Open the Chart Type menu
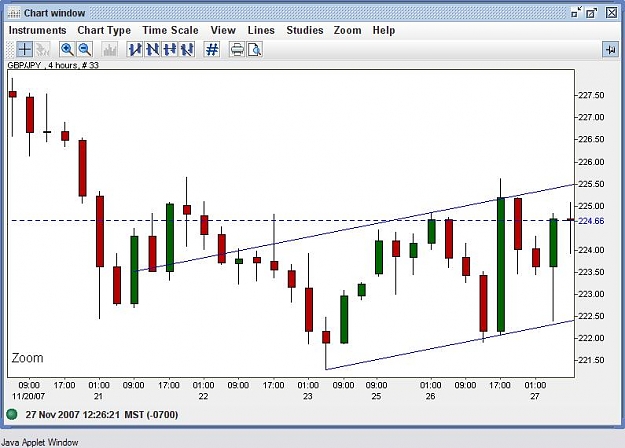The image size is (625, 448). [104, 30]
